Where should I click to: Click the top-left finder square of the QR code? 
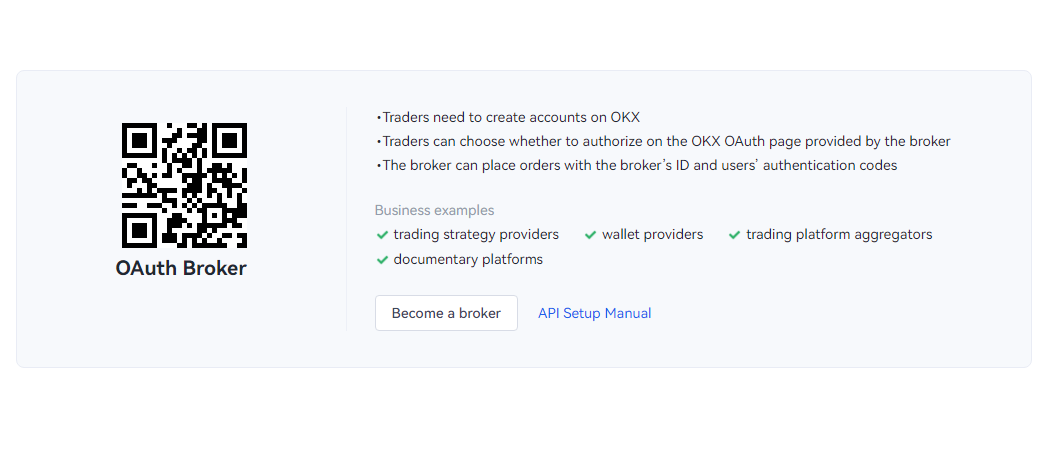[139, 140]
